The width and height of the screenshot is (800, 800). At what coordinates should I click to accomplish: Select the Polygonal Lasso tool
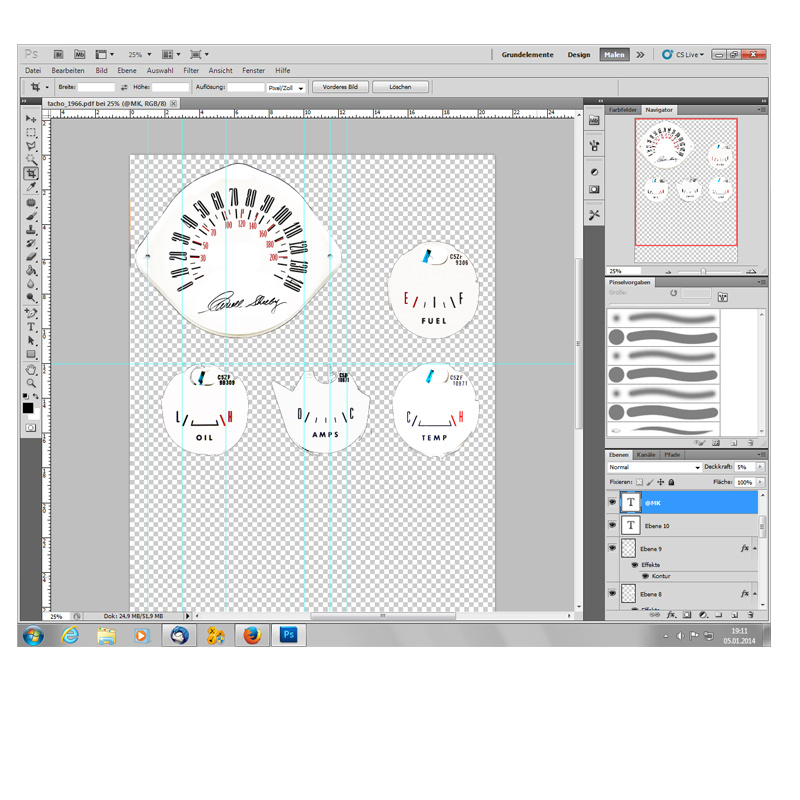pos(31,146)
